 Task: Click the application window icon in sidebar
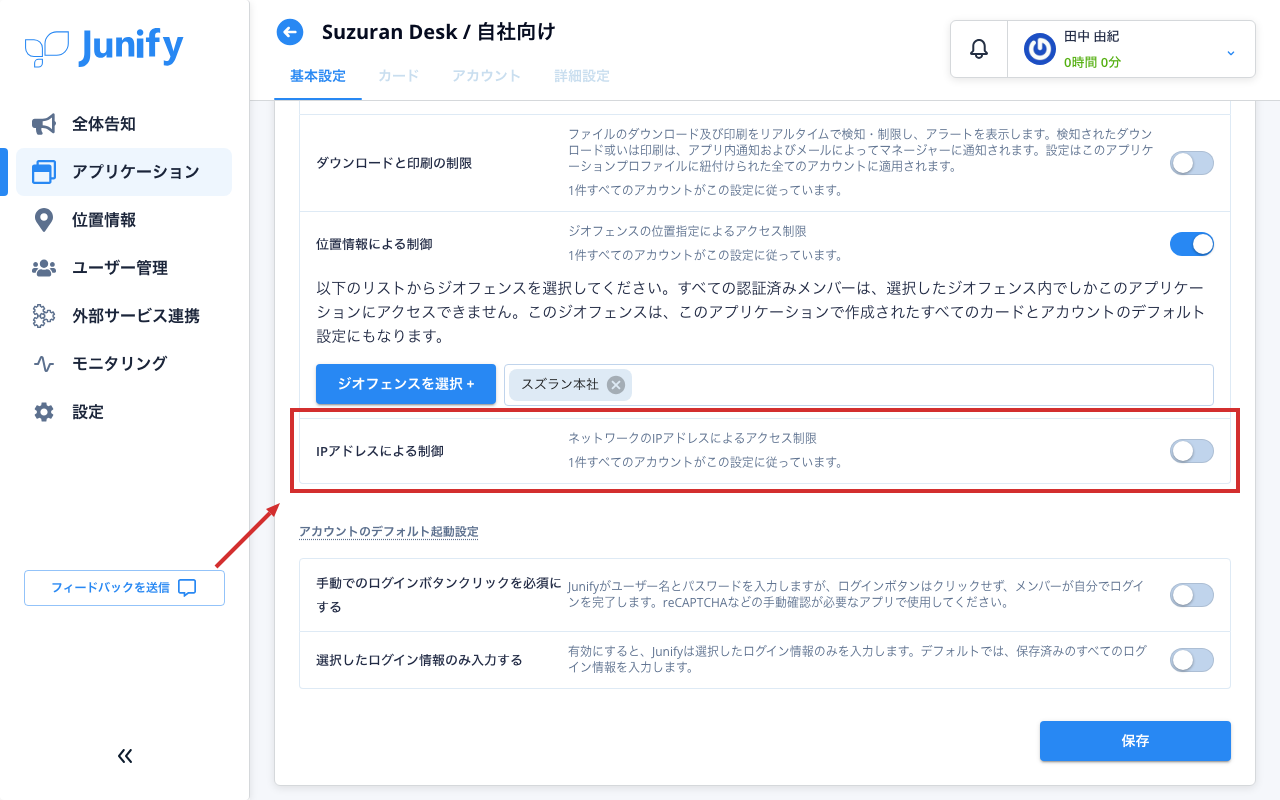click(x=43, y=172)
